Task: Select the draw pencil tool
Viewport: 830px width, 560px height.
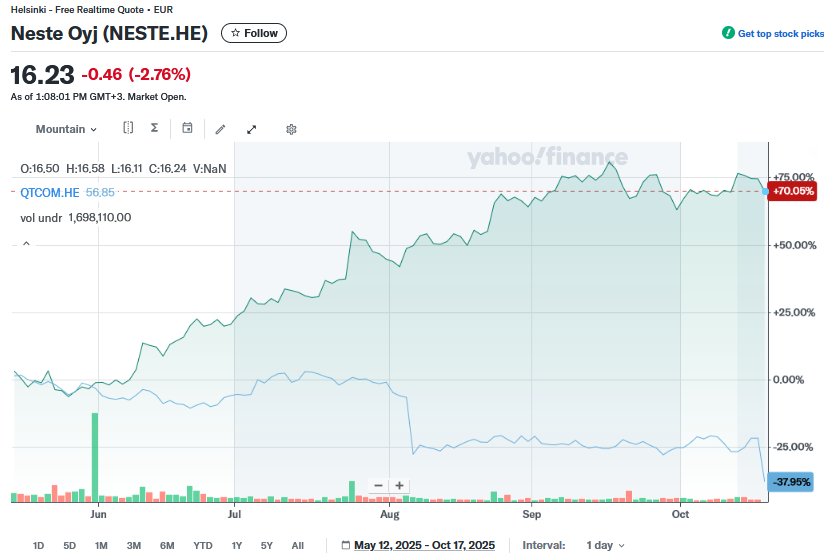Action: coord(220,129)
